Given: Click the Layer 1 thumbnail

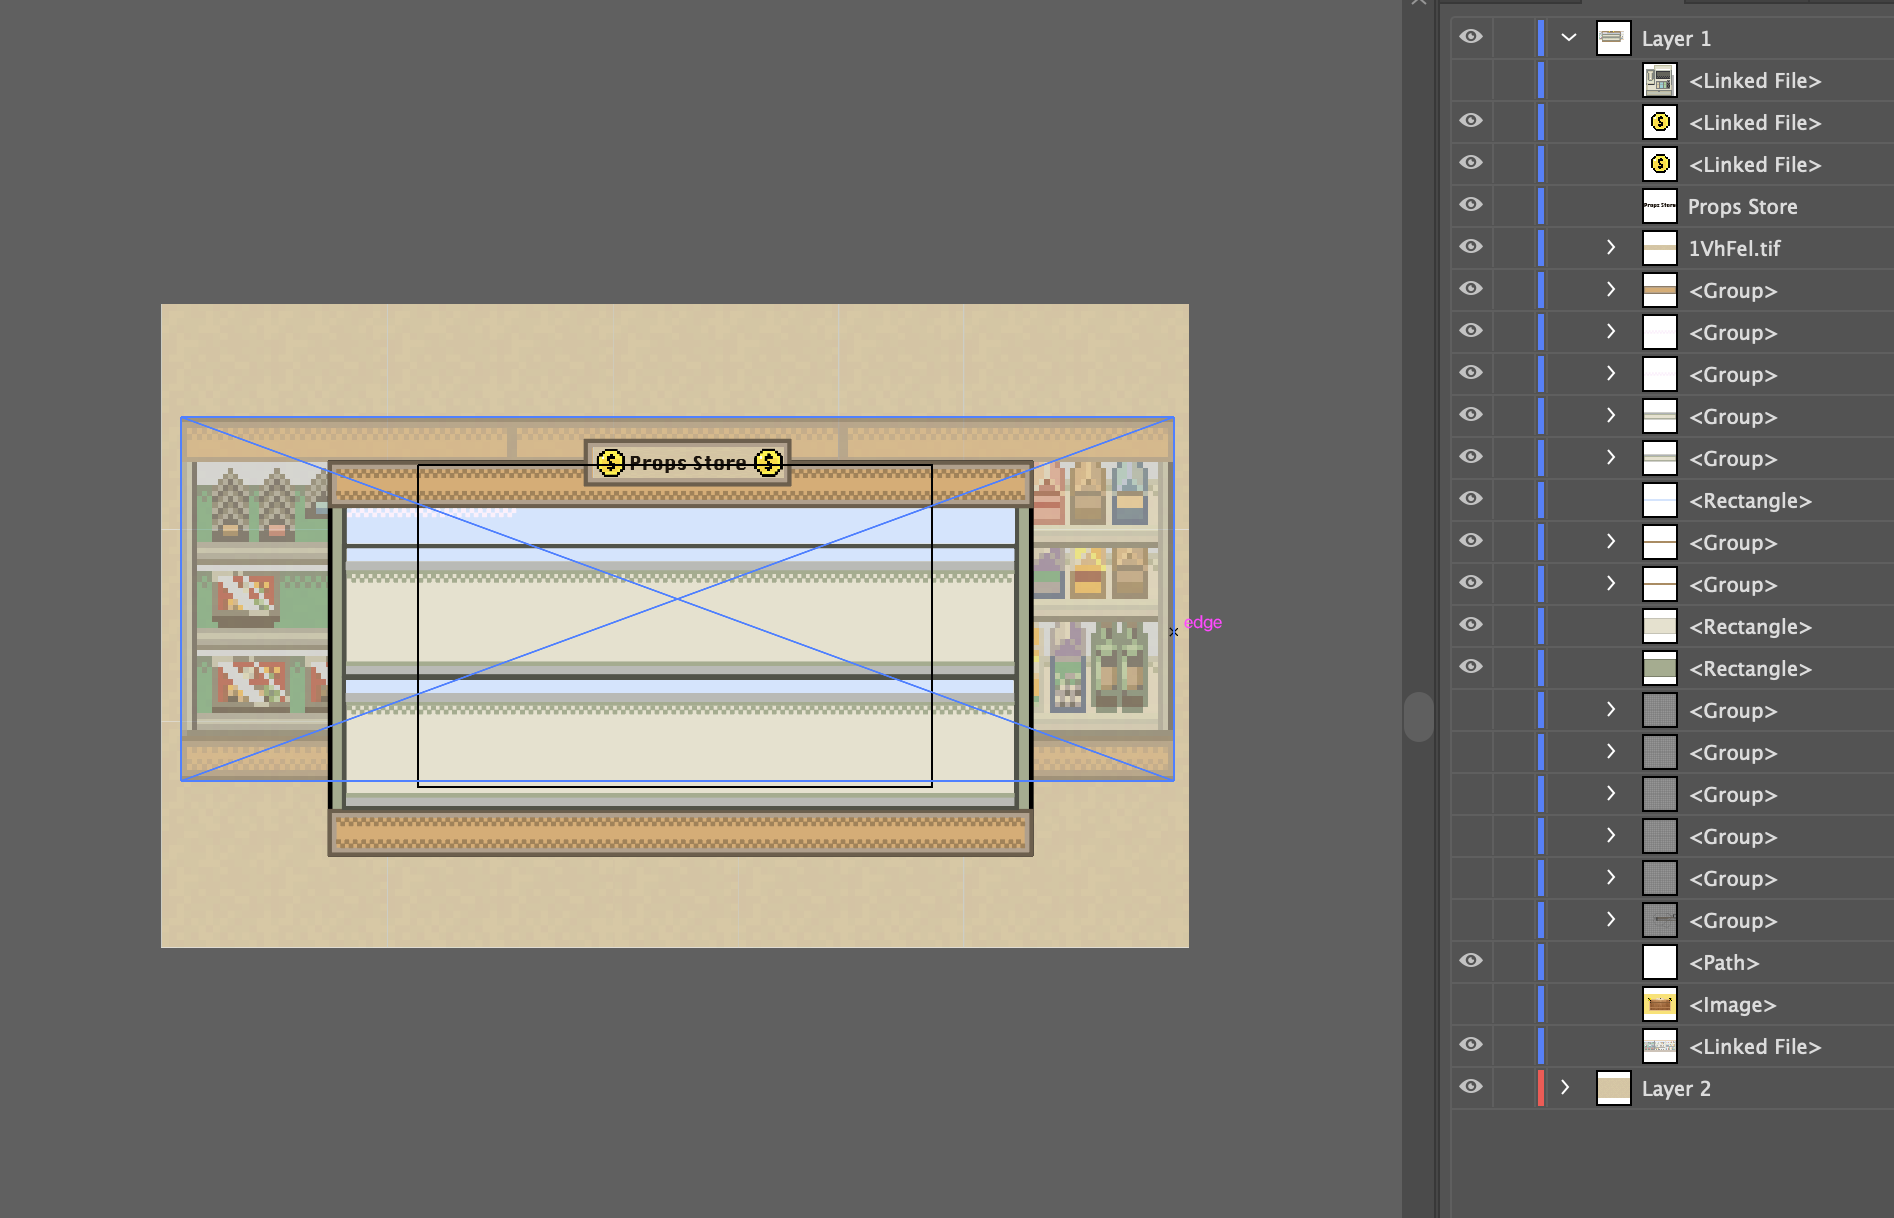Looking at the screenshot, I should click(x=1613, y=38).
